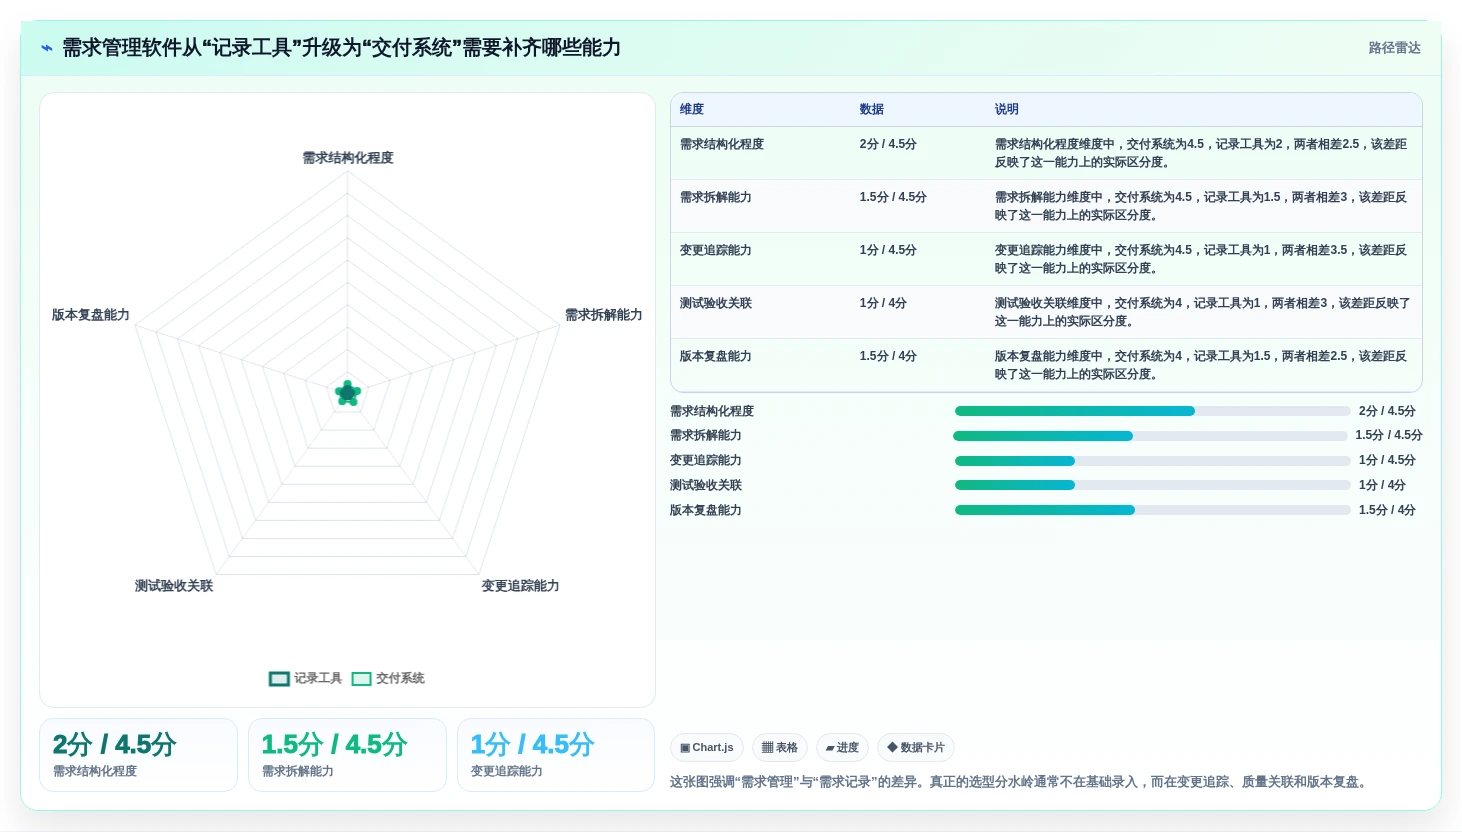Select the 维度 column header
The image size is (1462, 832).
pyautogui.click(x=692, y=109)
